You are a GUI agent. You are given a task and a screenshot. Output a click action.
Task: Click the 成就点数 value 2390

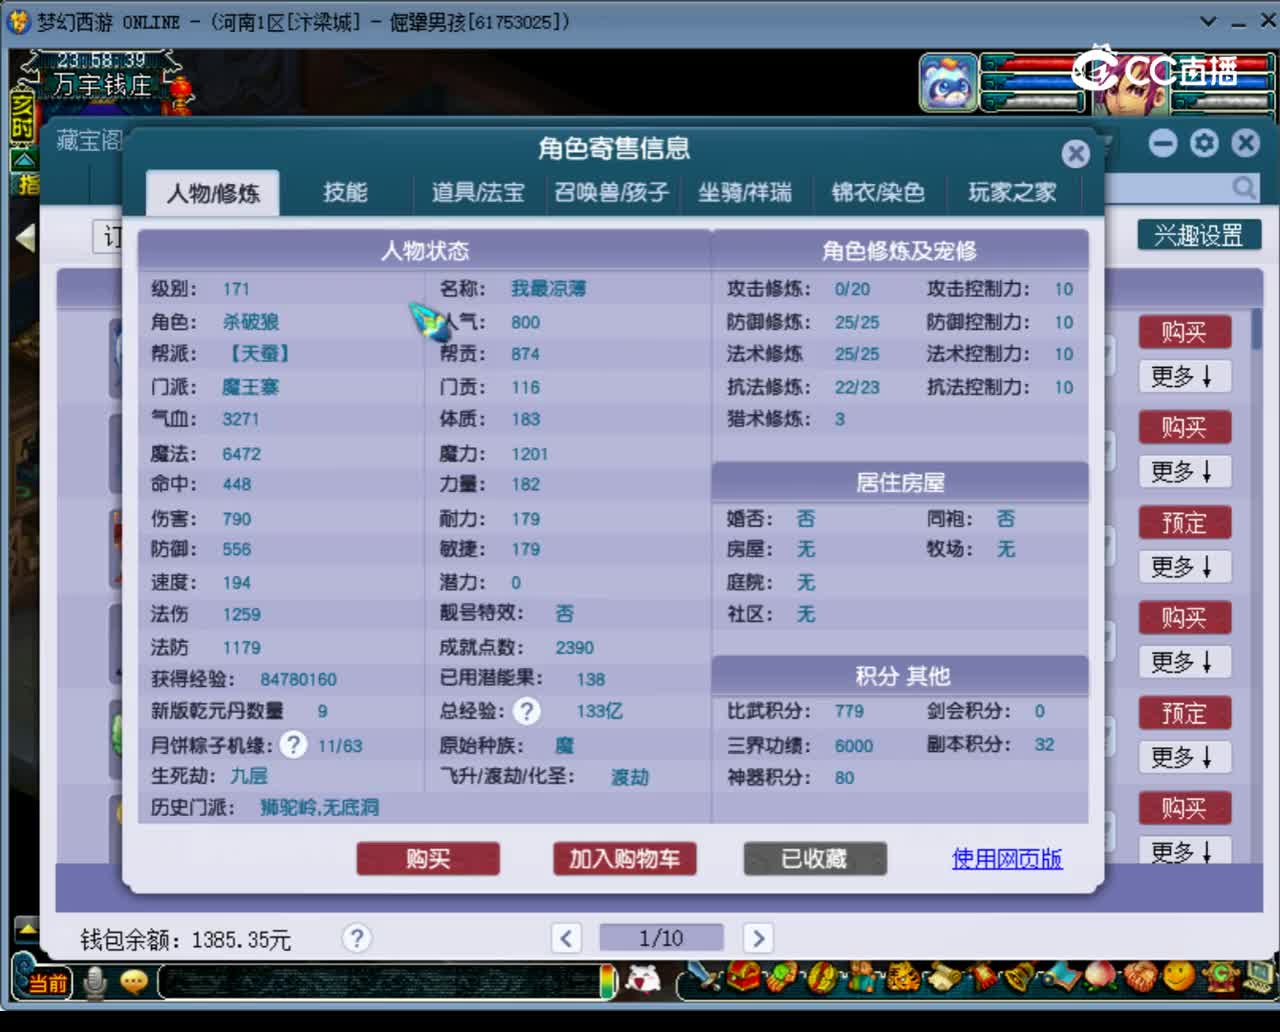[574, 648]
